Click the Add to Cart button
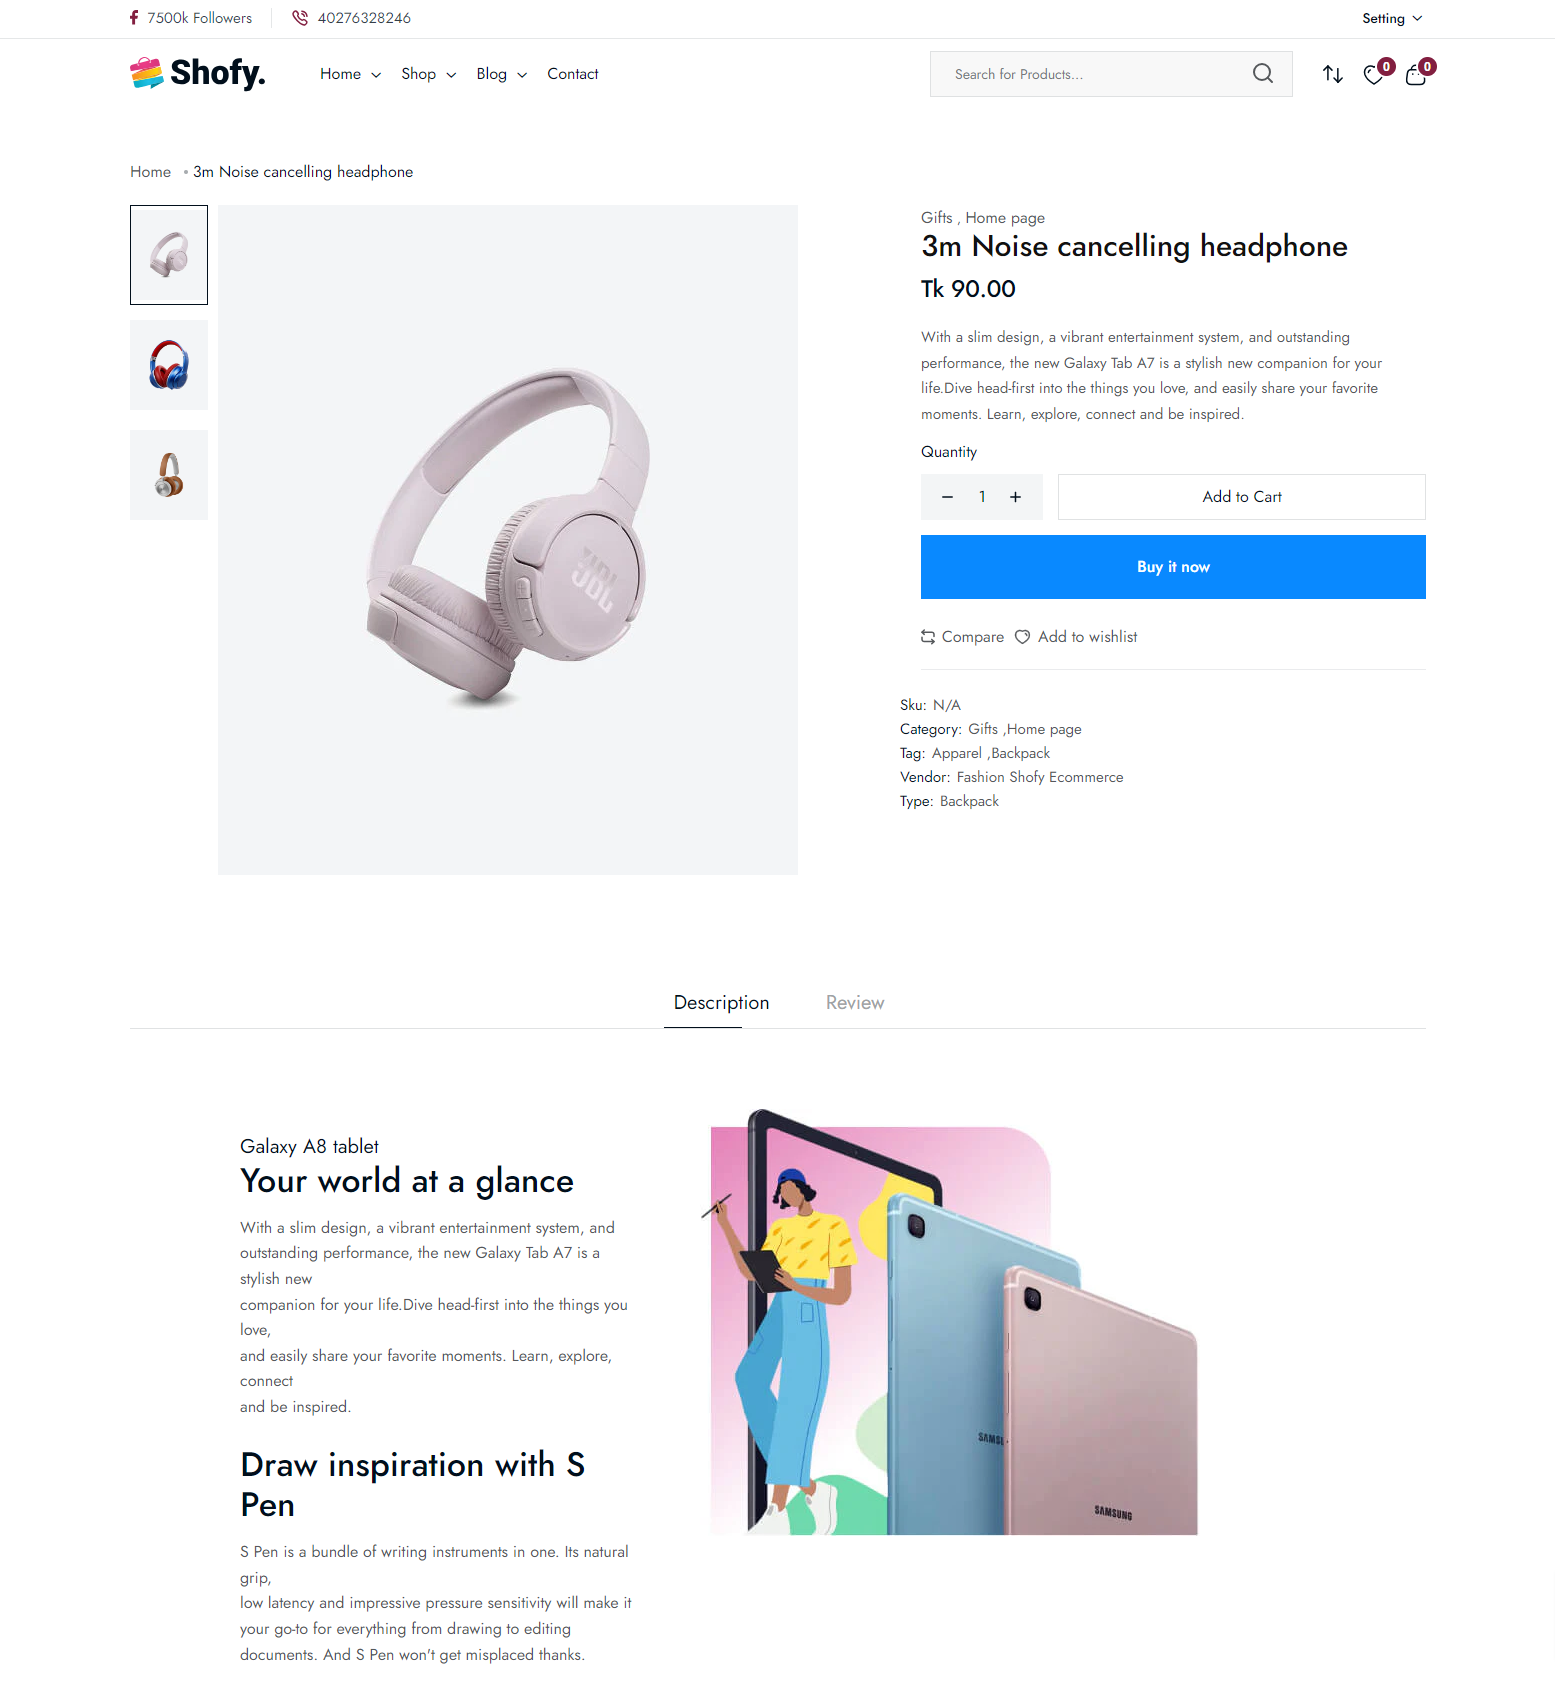Screen dimensions: 1555x1687 [1242, 497]
